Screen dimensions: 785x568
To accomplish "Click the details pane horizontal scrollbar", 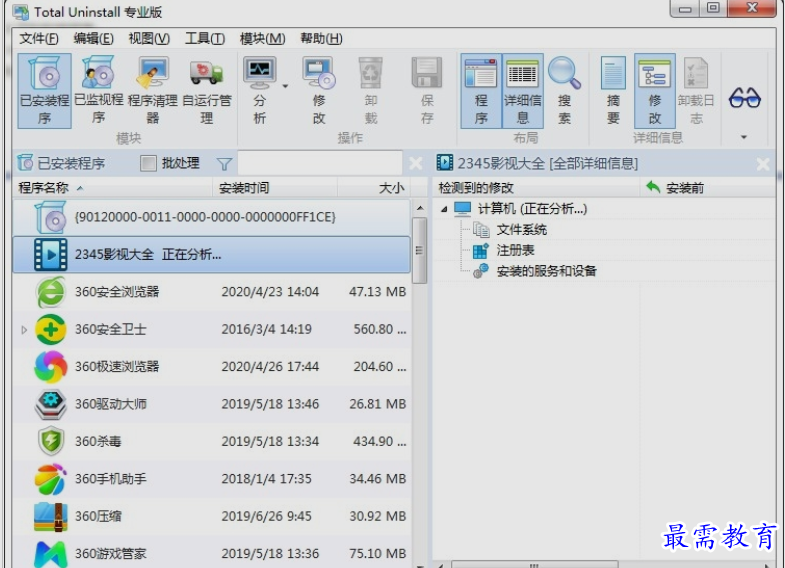I will click(x=534, y=565).
